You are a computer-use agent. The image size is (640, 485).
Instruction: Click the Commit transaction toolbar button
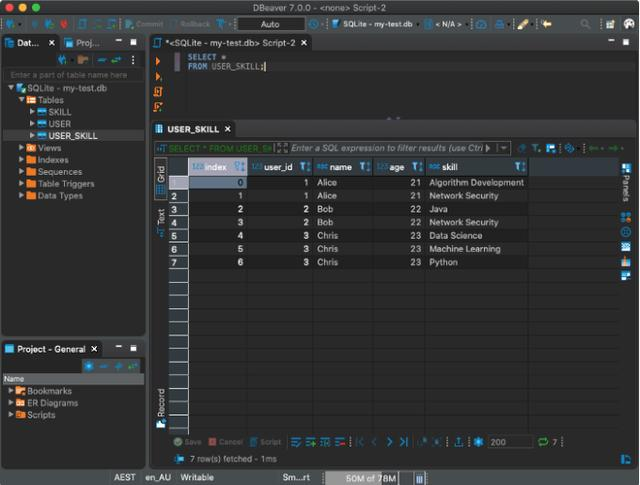click(x=144, y=23)
